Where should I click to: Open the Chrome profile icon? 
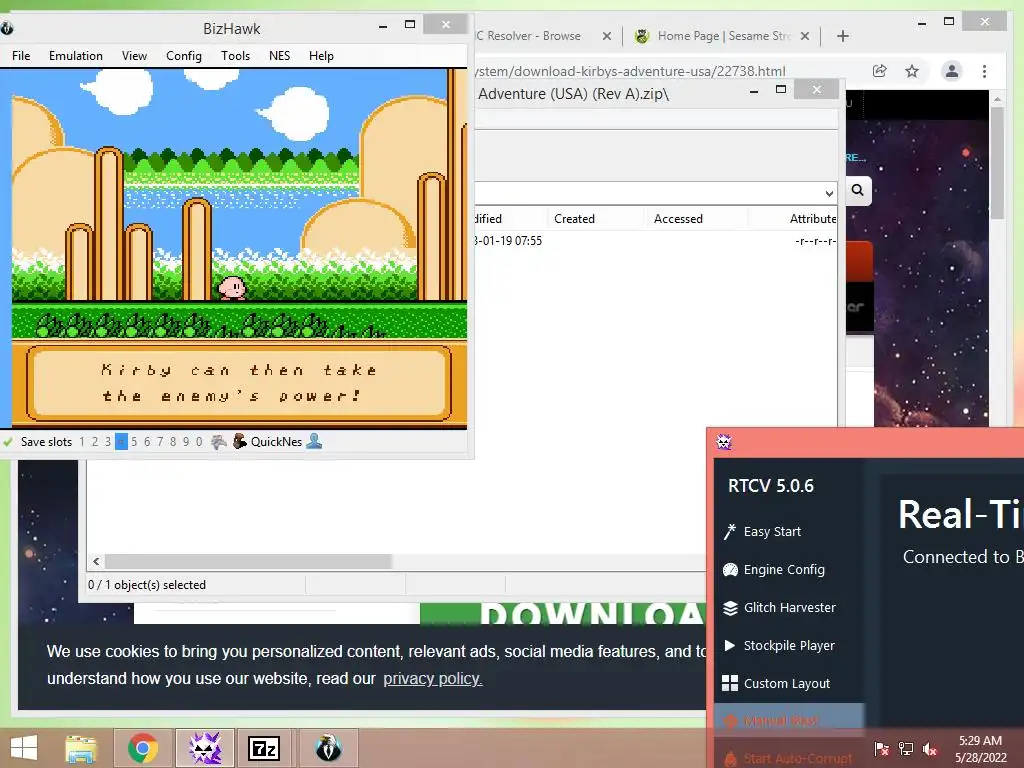[x=952, y=71]
